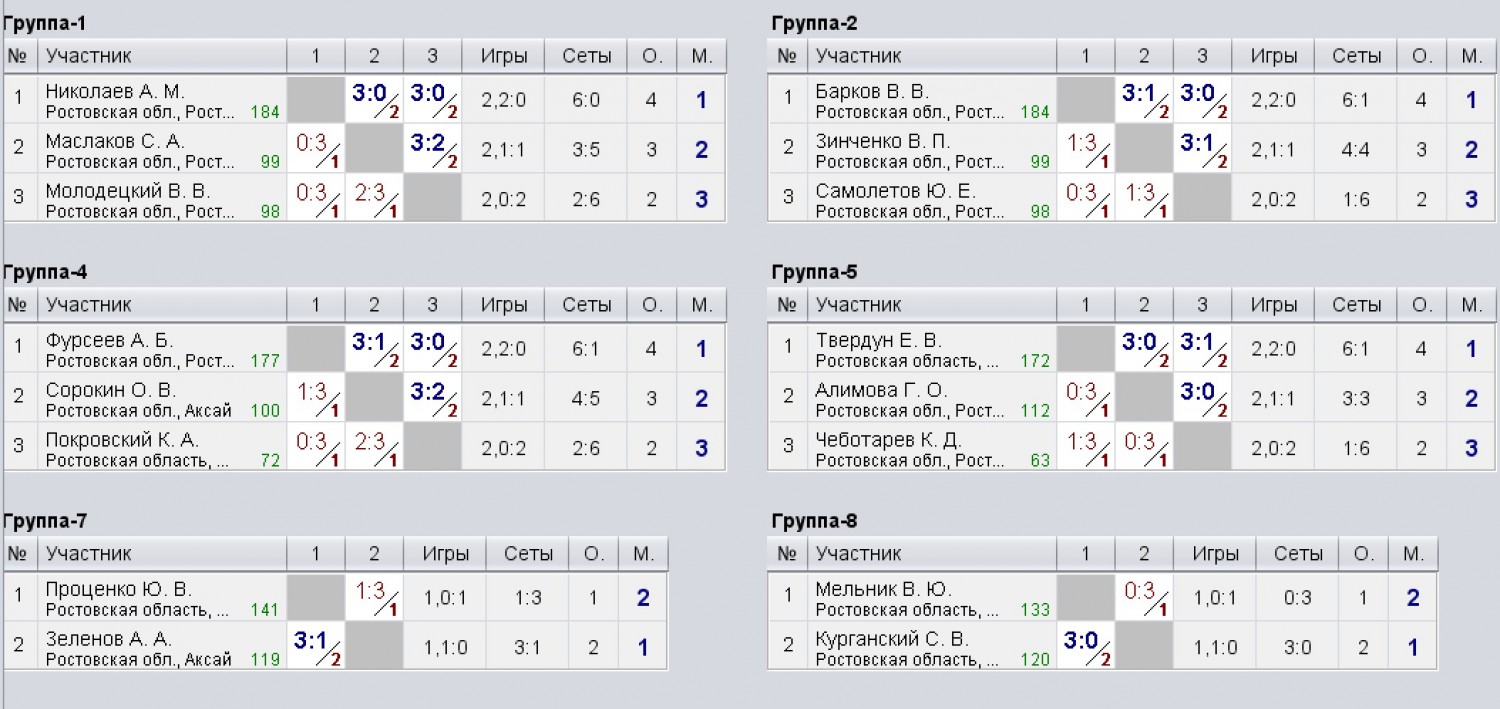Click Мельник В. Ю. 0:3 match score

coord(1144,598)
